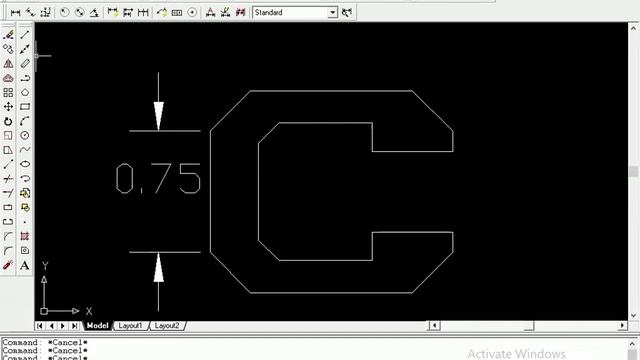Click the vertical scrollbar up arrow
The width and height of the screenshot is (640, 360).
tap(633, 29)
